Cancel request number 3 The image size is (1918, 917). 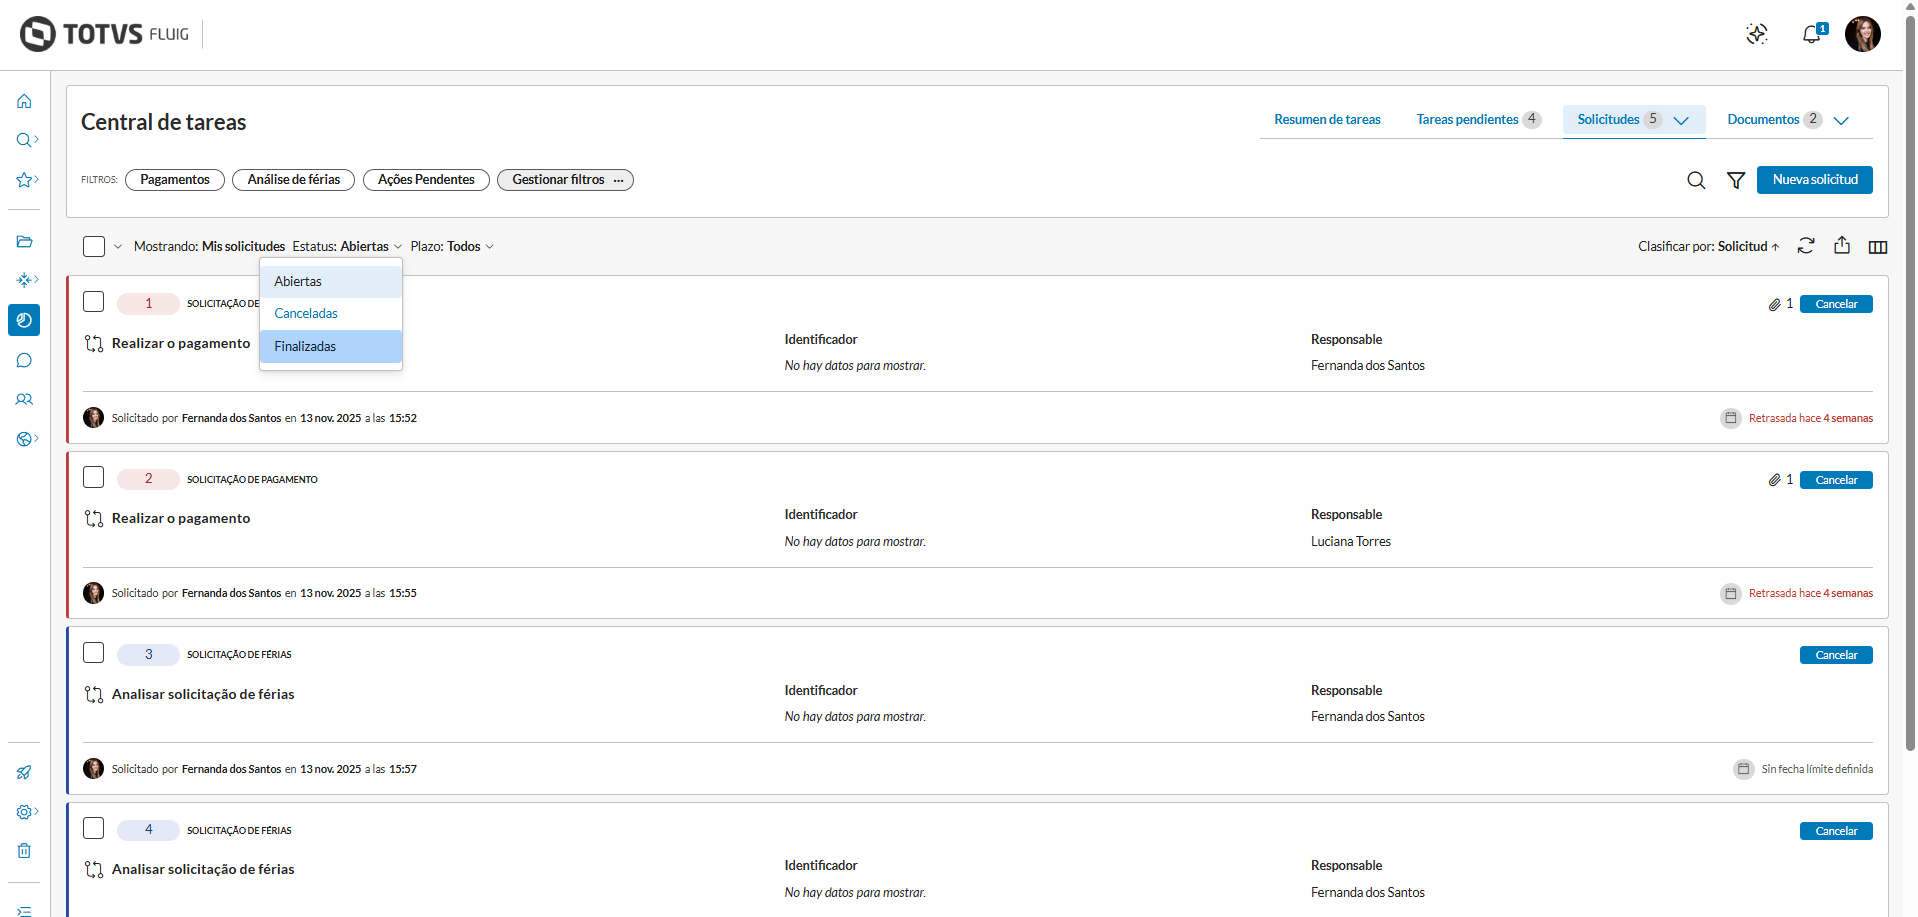click(1836, 655)
